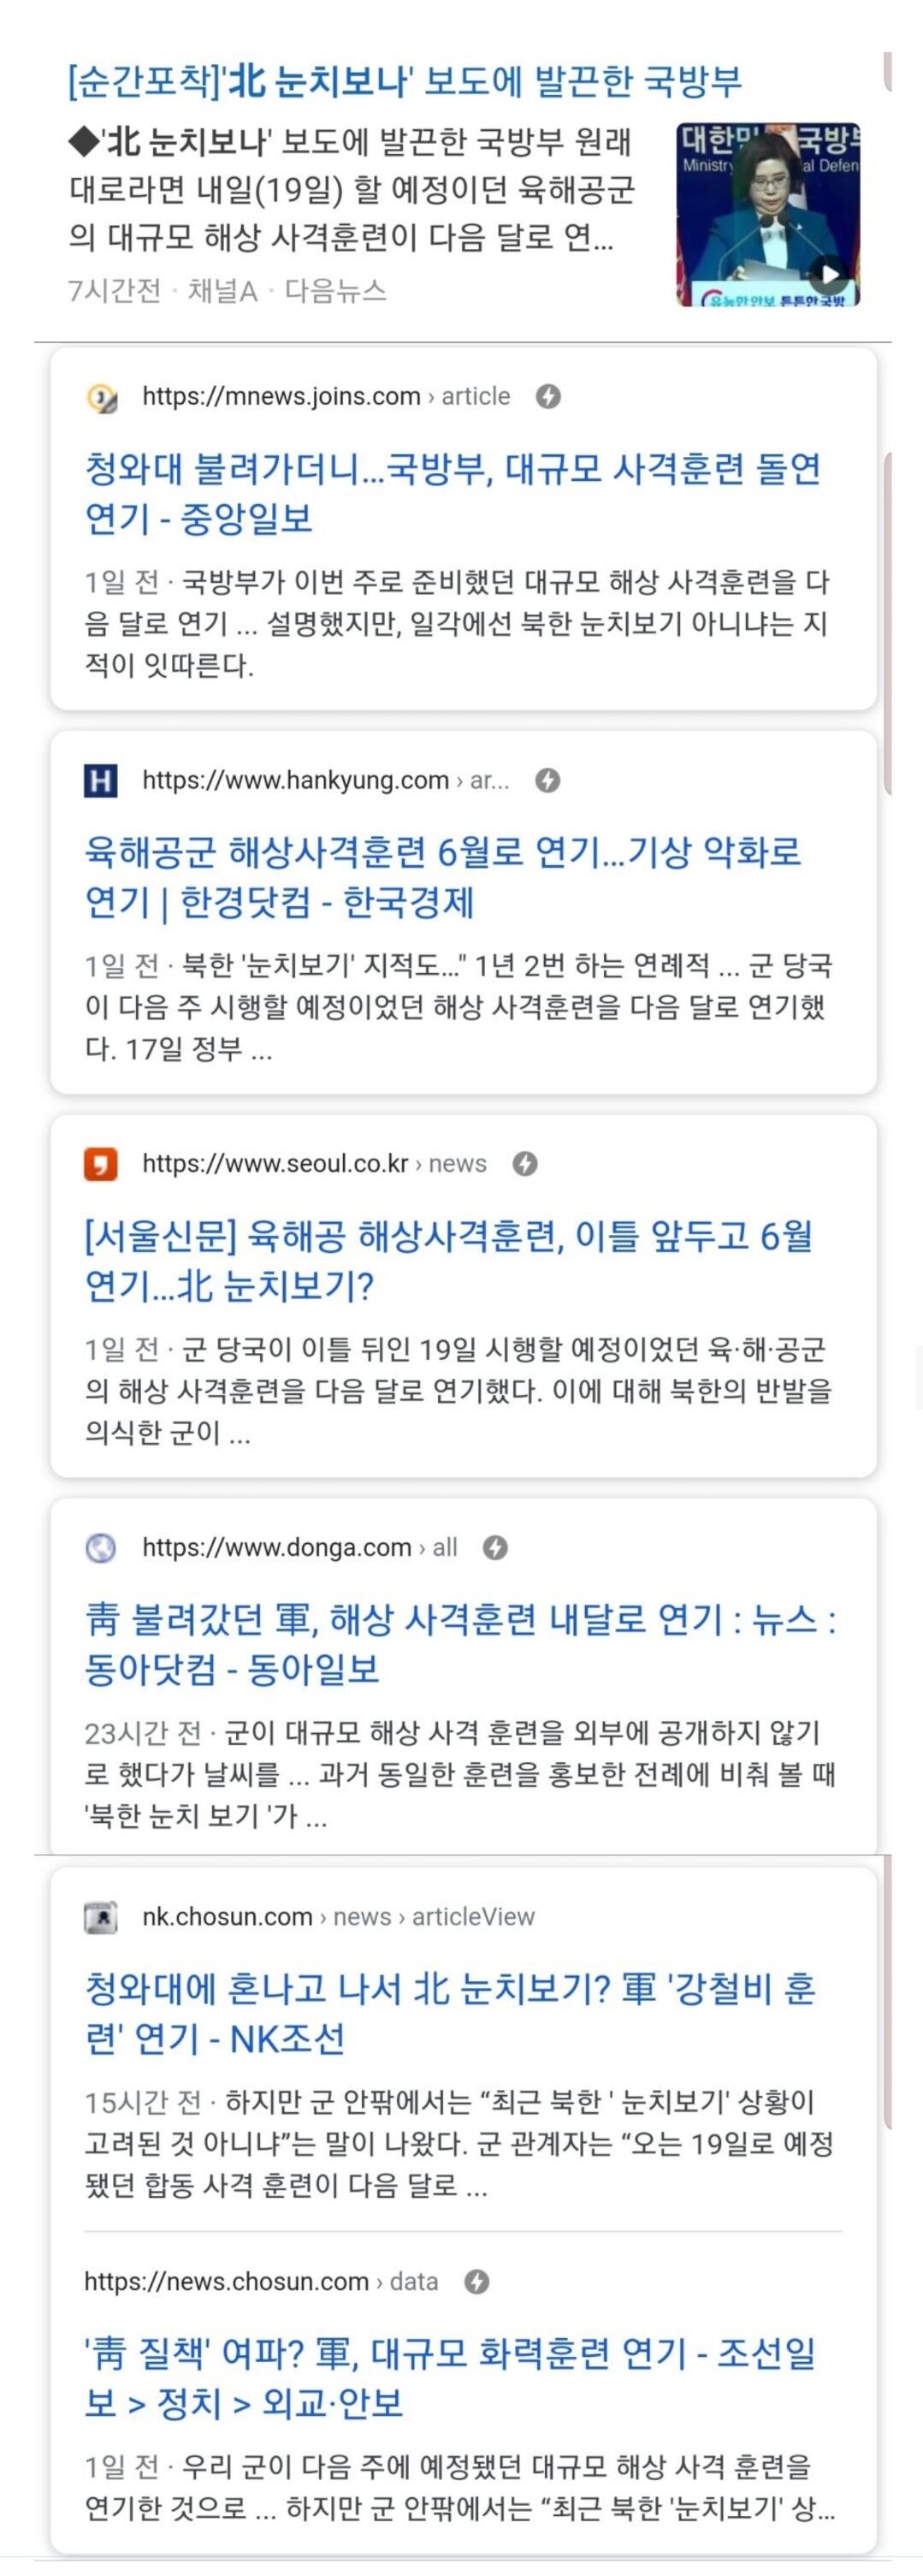
Task: Click the AMP lightning icon beside hankyung.com
Action: point(547,780)
